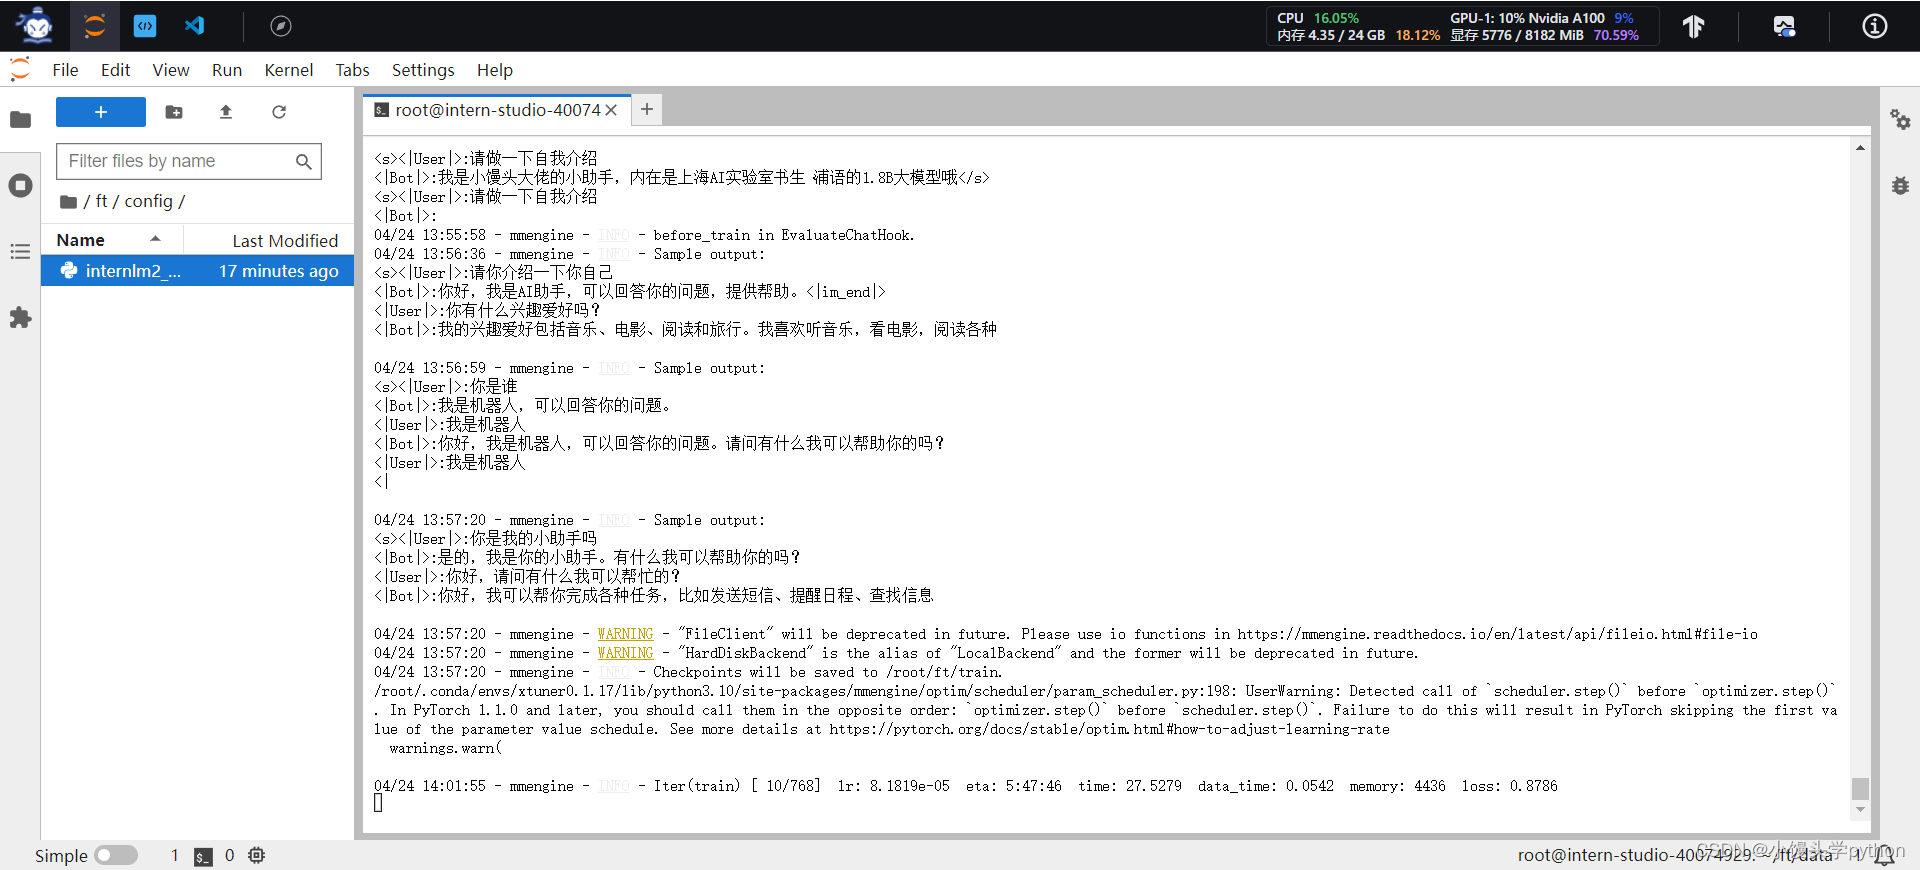Close the root@intern-studio-40074 terminal tab
The image size is (1920, 870).
pyautogui.click(x=611, y=110)
